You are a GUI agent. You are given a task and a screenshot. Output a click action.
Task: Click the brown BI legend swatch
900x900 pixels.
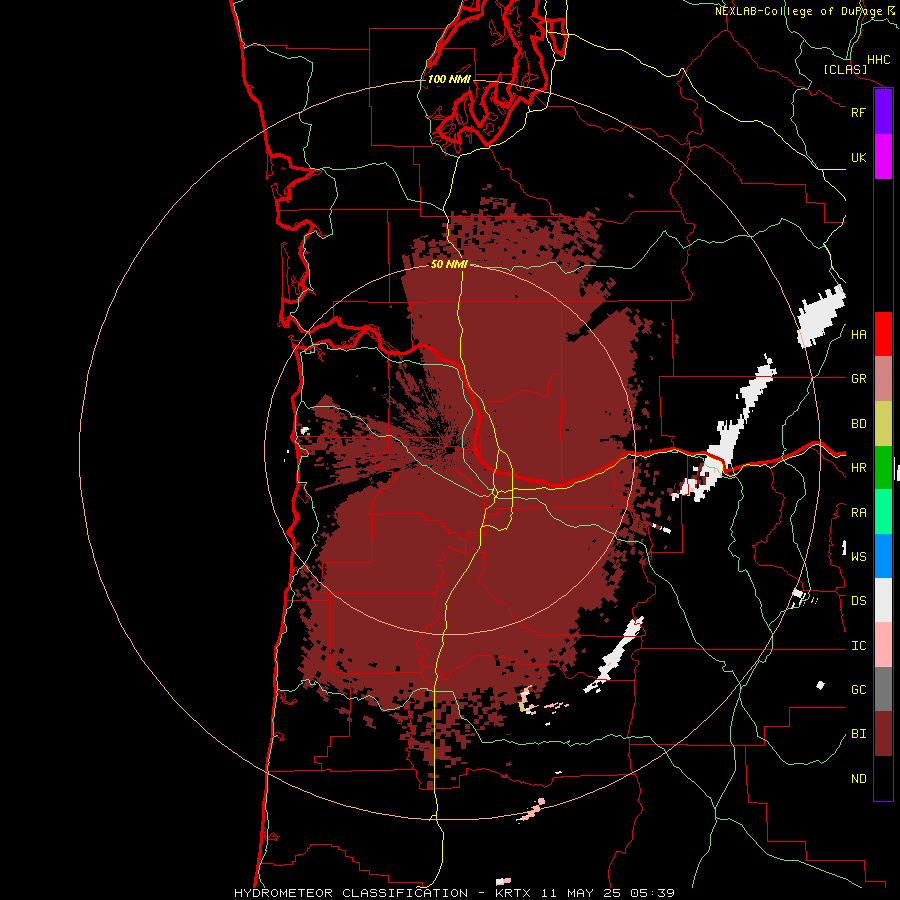(883, 734)
